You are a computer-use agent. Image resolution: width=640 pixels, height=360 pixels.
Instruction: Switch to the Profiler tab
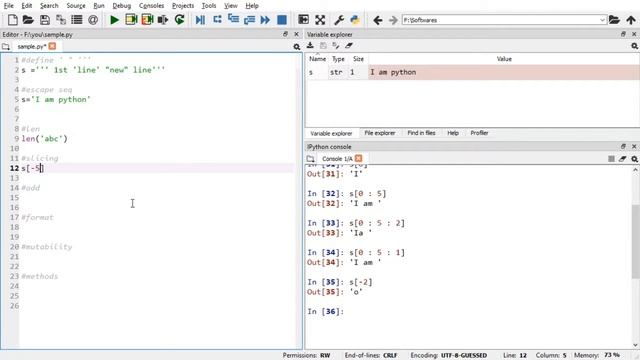(479, 133)
